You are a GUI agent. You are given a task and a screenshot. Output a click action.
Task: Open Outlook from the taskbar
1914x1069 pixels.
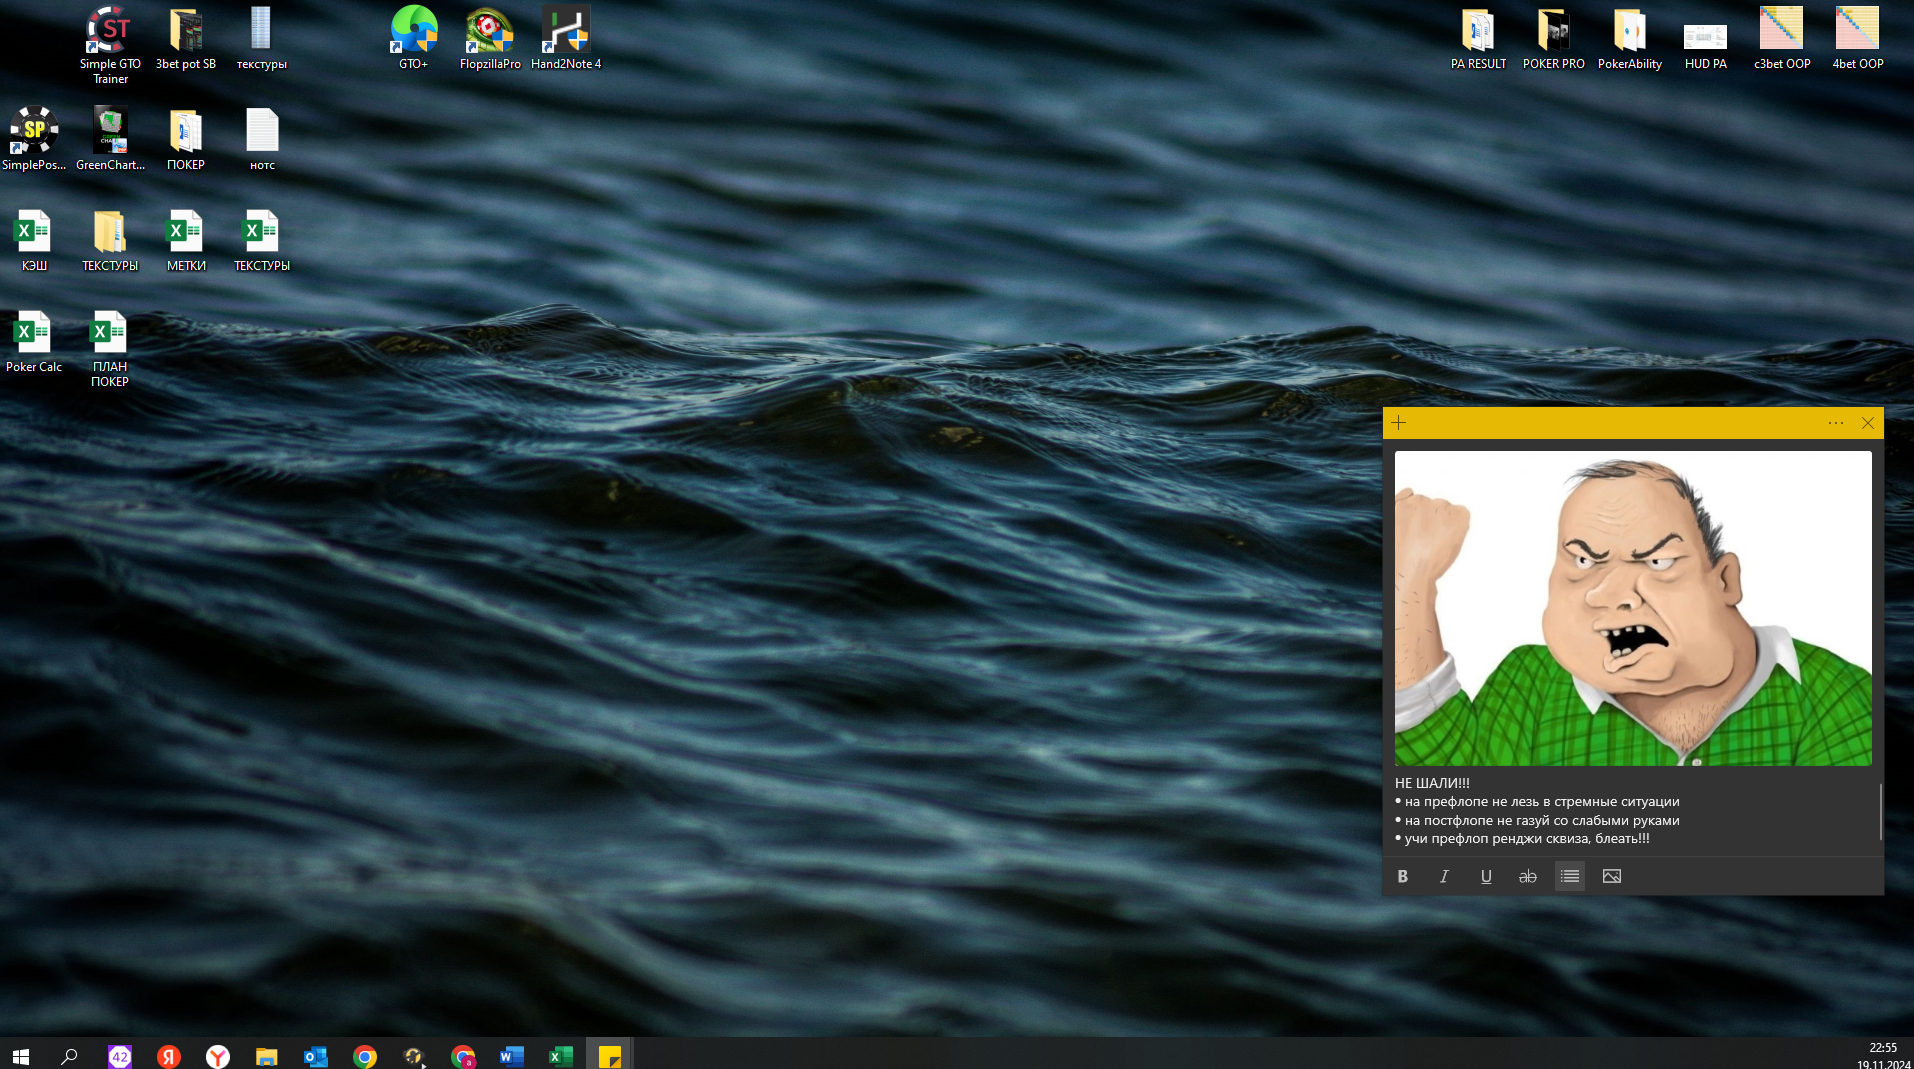(316, 1056)
